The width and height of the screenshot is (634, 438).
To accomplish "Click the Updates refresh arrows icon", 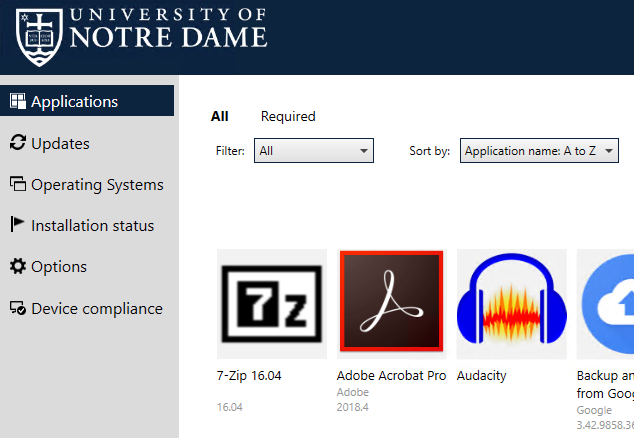I will coord(17,143).
